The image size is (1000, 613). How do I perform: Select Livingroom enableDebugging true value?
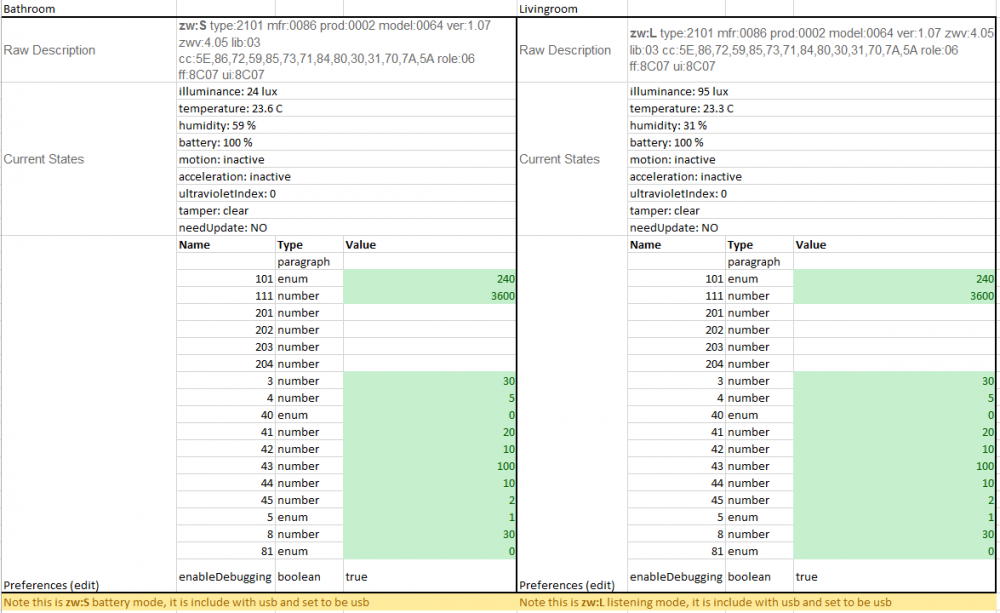[x=808, y=577]
